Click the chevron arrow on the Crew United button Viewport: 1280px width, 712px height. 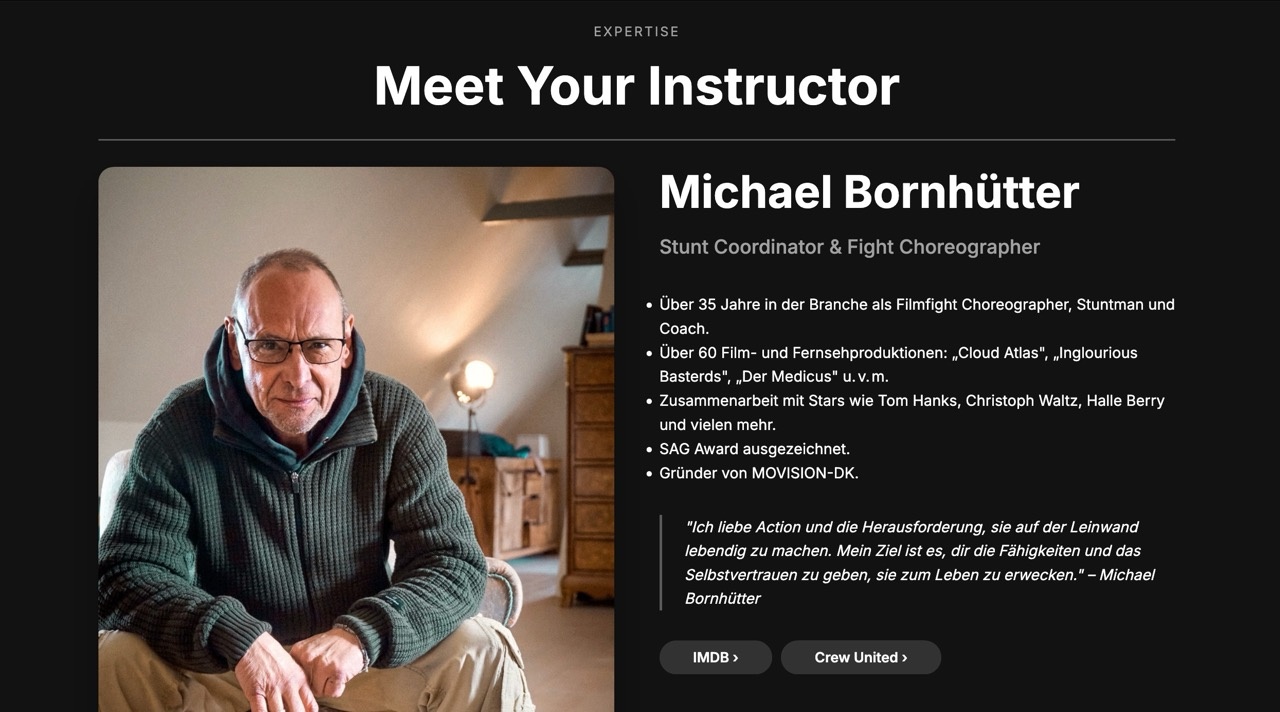903,657
